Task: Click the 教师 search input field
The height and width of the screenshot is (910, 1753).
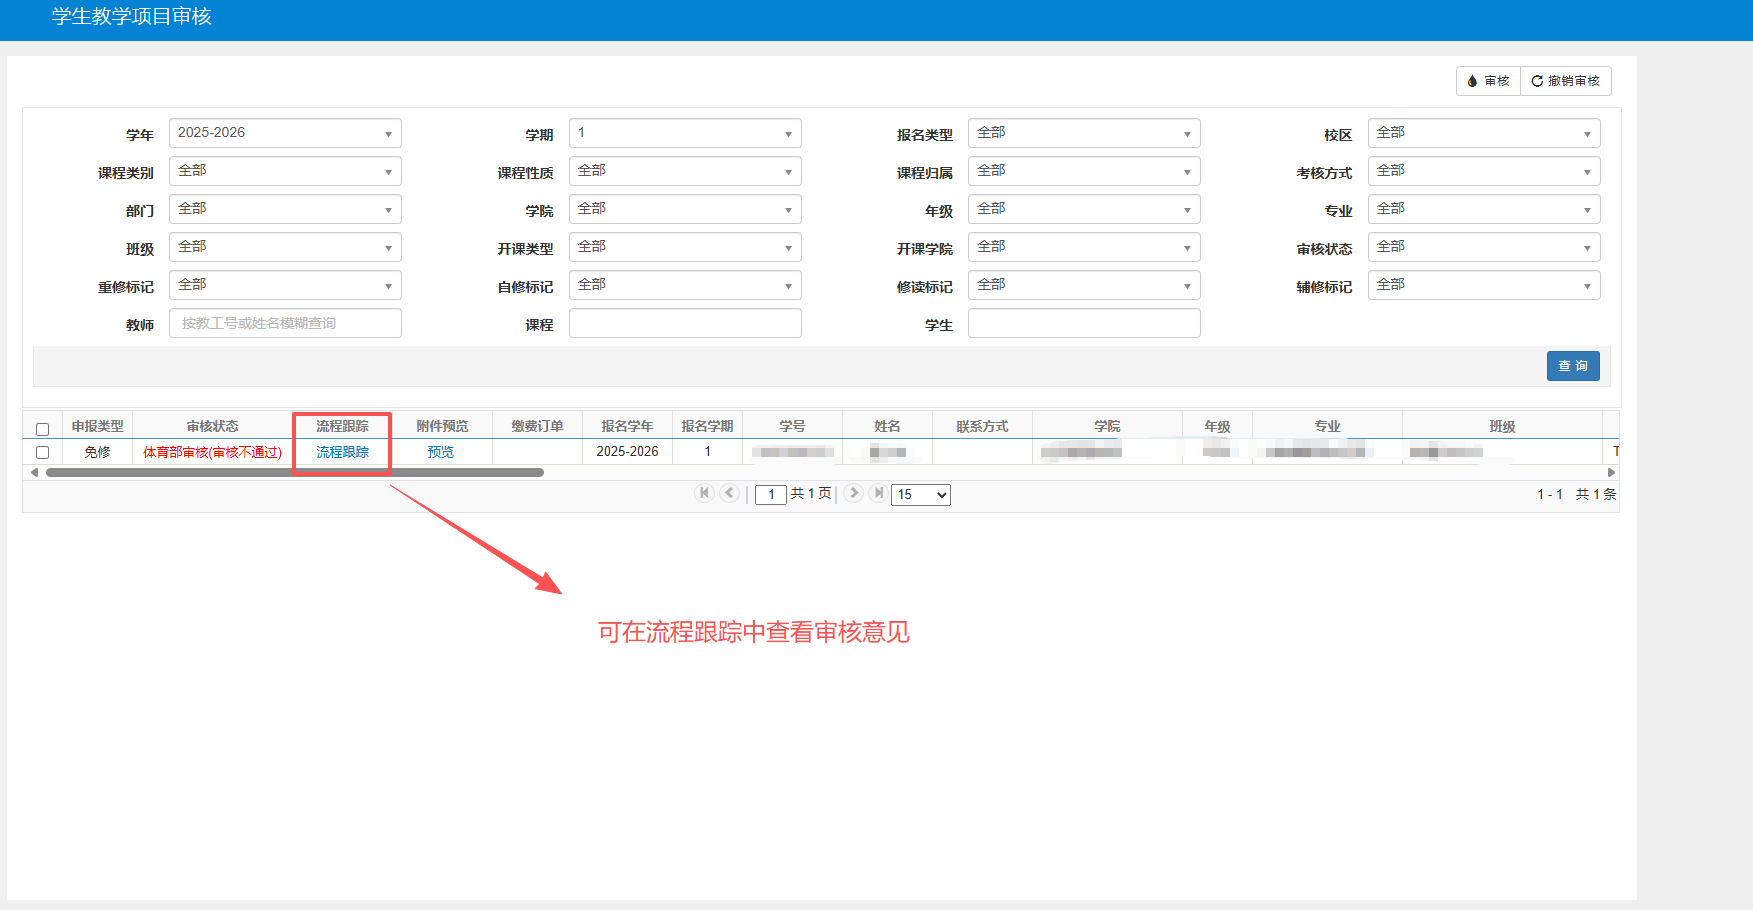Action: click(285, 323)
